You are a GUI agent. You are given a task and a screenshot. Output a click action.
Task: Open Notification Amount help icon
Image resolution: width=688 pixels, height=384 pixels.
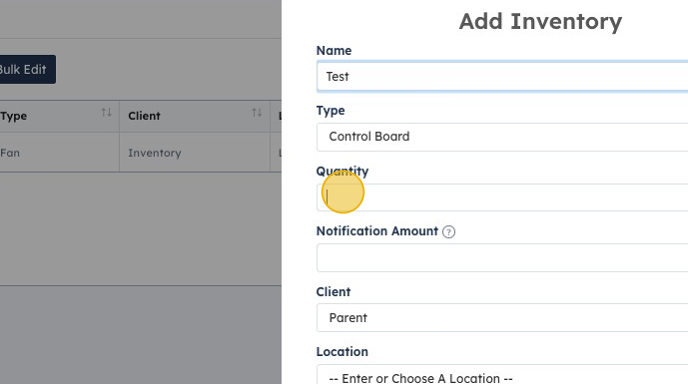[448, 232]
